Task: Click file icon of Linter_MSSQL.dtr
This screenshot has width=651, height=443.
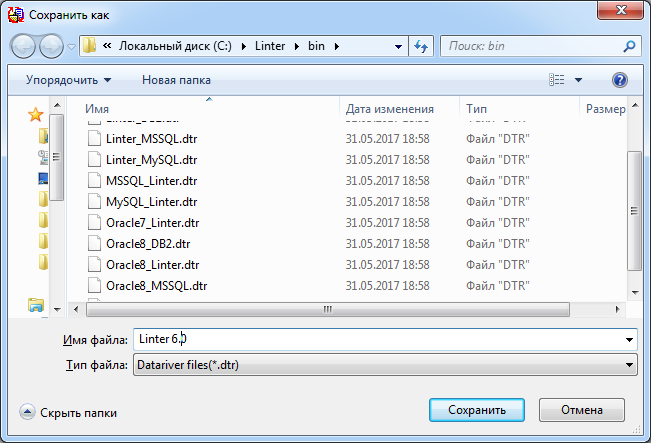Action: (x=94, y=138)
